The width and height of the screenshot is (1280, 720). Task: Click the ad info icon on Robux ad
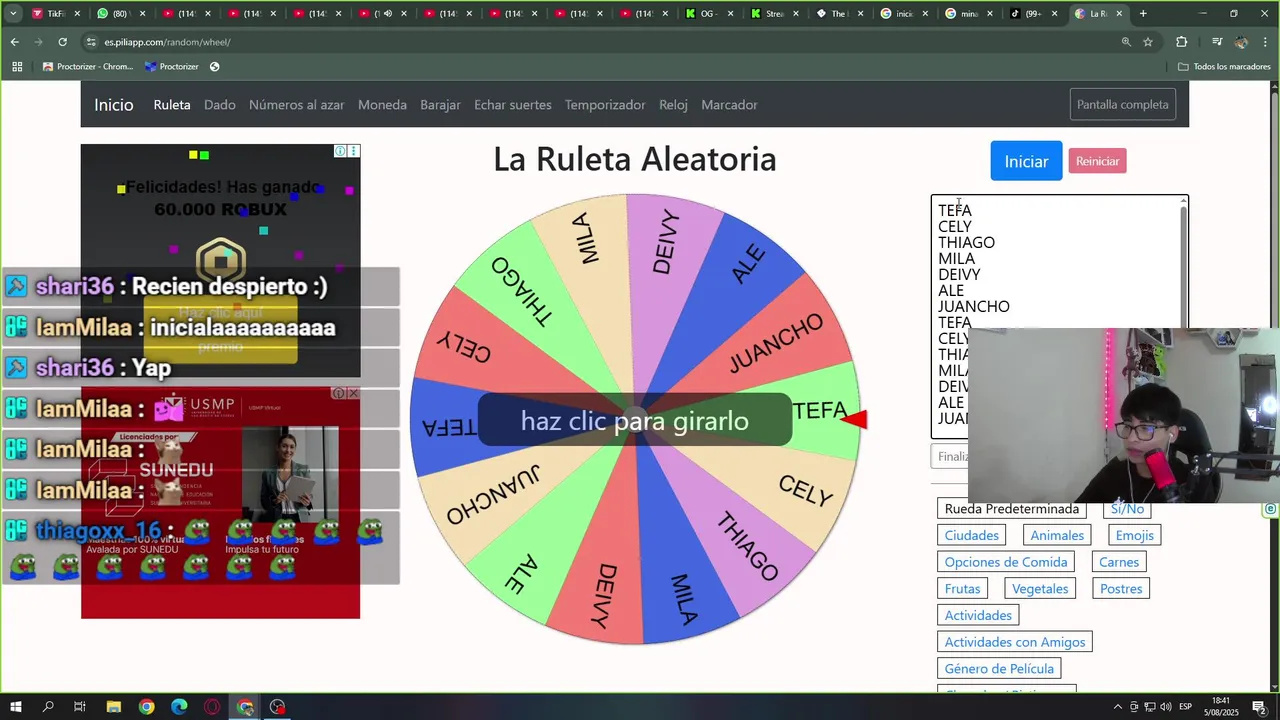[340, 151]
